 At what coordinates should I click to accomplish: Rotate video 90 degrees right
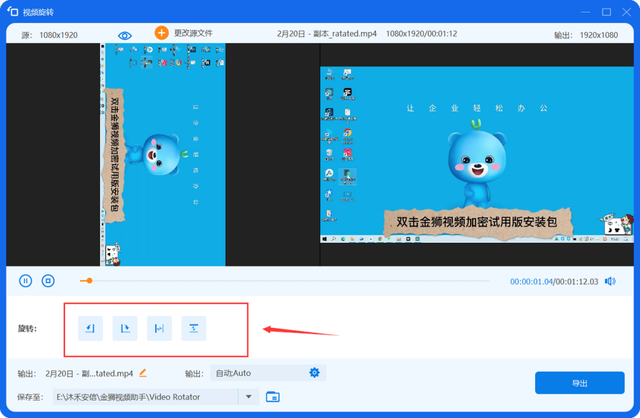[x=125, y=328]
